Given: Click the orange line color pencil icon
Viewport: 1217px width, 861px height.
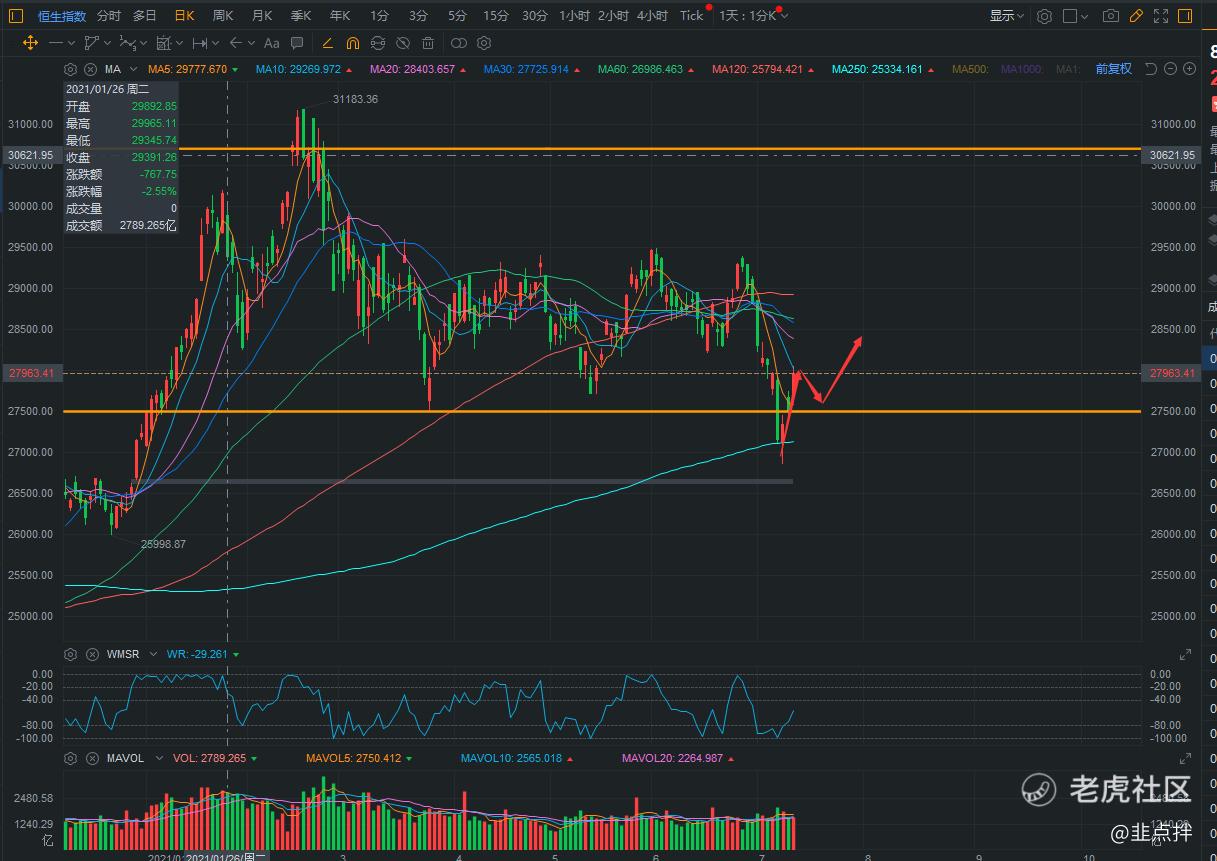Looking at the screenshot, I should [327, 43].
